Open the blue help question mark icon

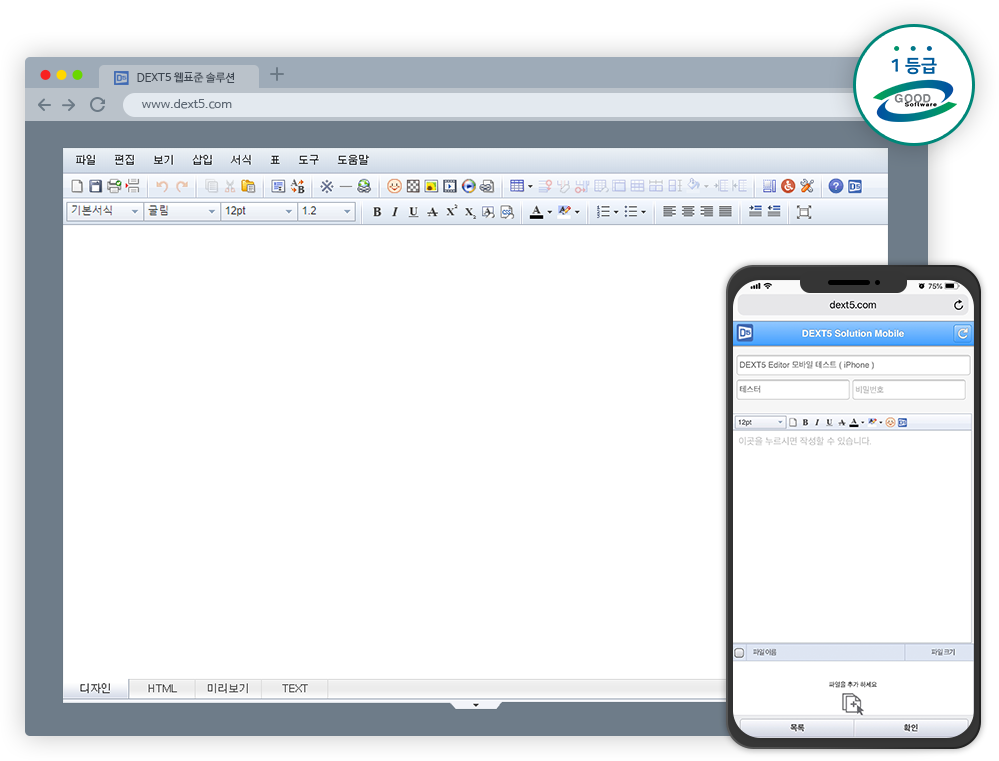[x=836, y=186]
